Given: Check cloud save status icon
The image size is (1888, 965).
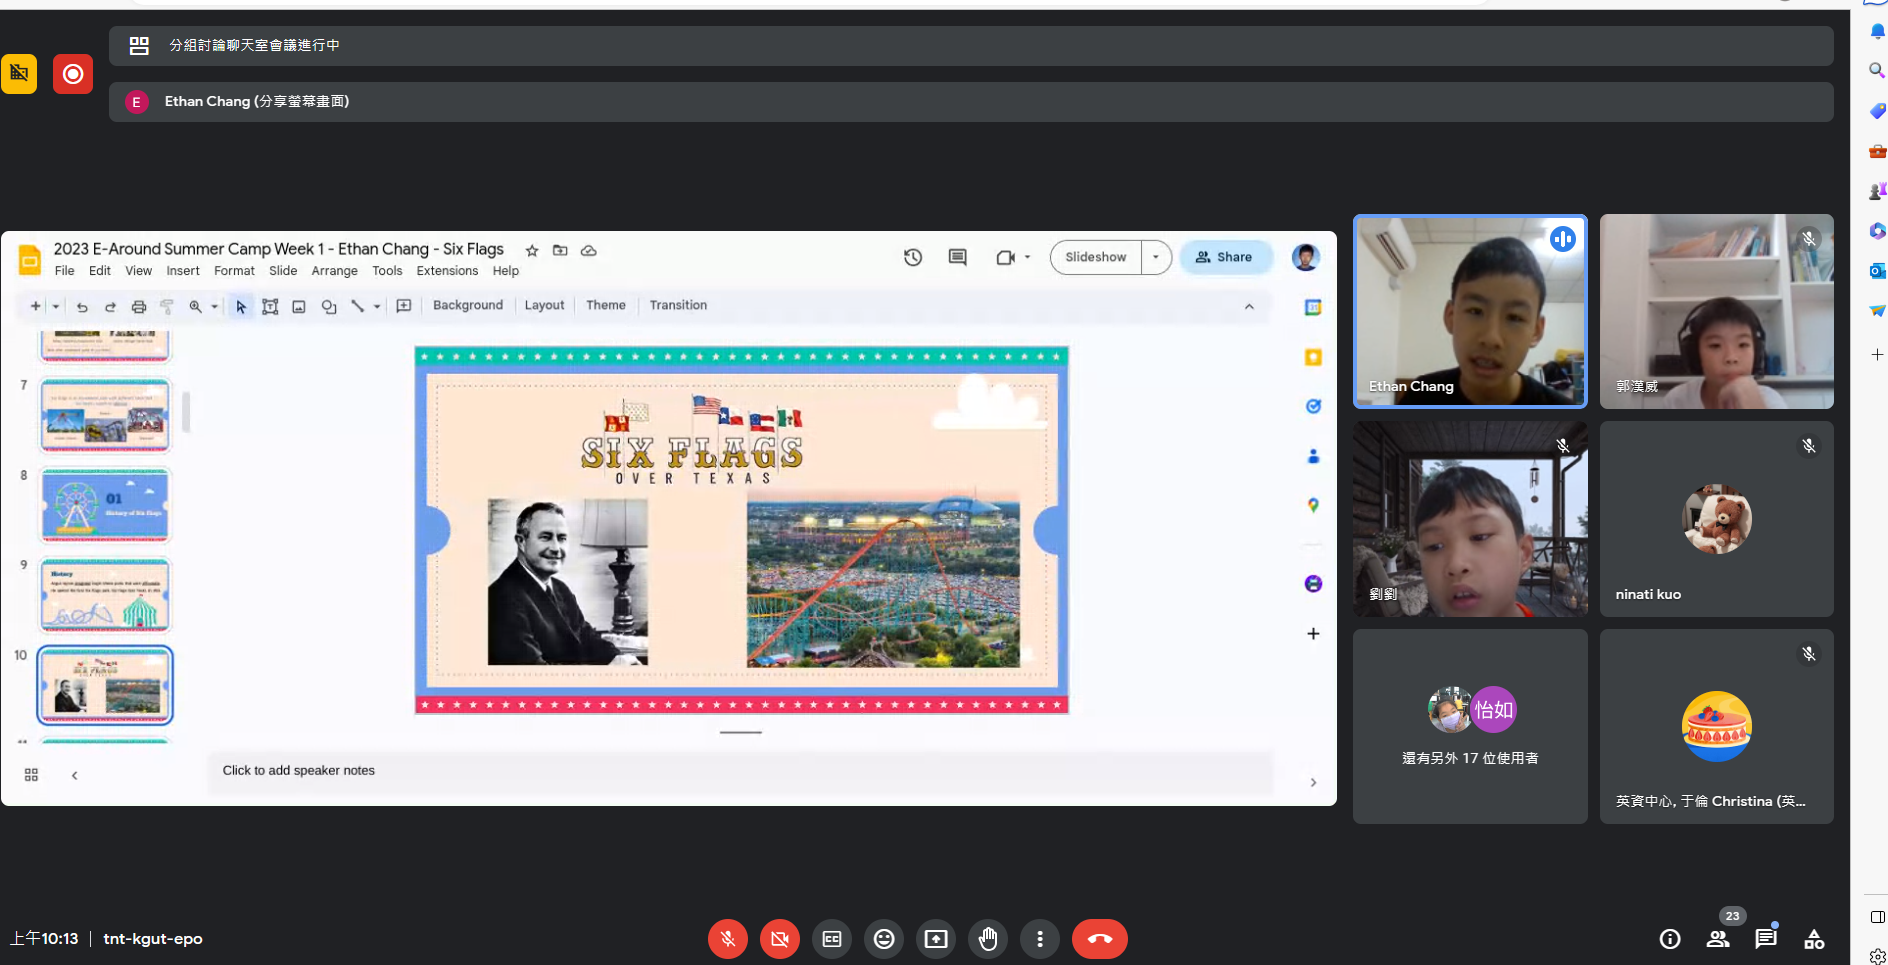Looking at the screenshot, I should pyautogui.click(x=589, y=250).
